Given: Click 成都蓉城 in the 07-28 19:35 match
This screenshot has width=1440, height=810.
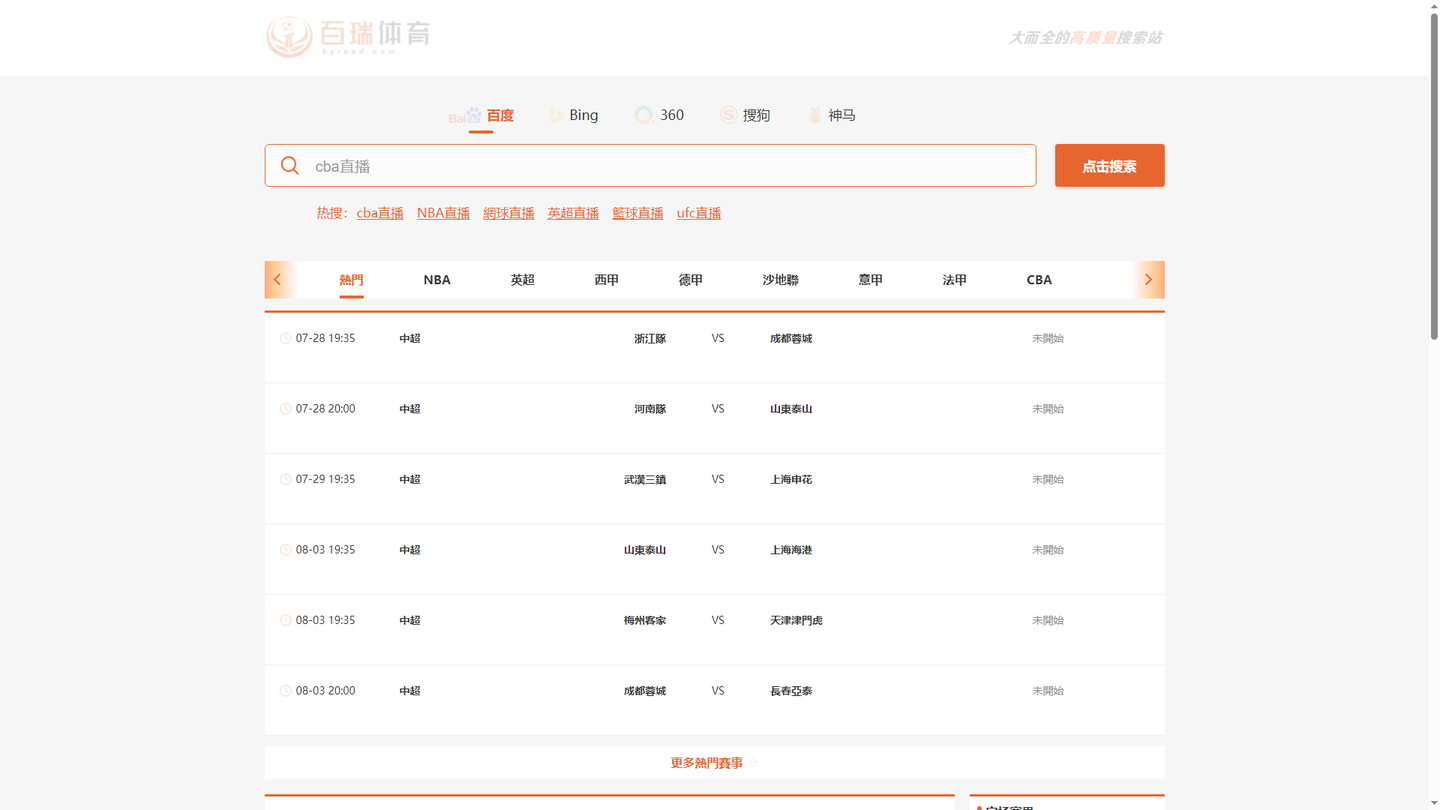Looking at the screenshot, I should click(x=791, y=339).
